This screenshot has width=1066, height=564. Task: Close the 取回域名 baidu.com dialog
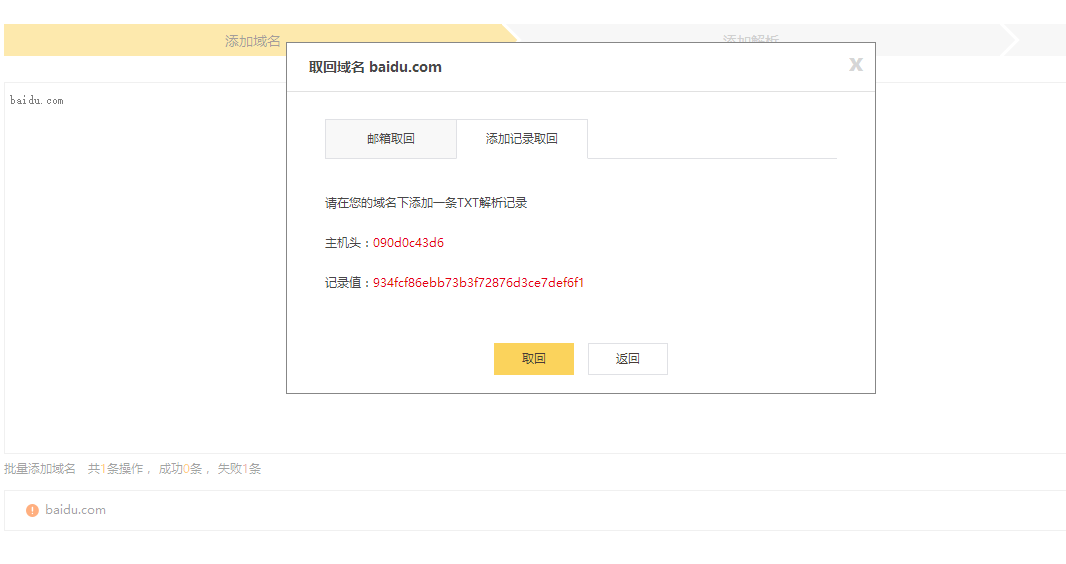point(855,65)
